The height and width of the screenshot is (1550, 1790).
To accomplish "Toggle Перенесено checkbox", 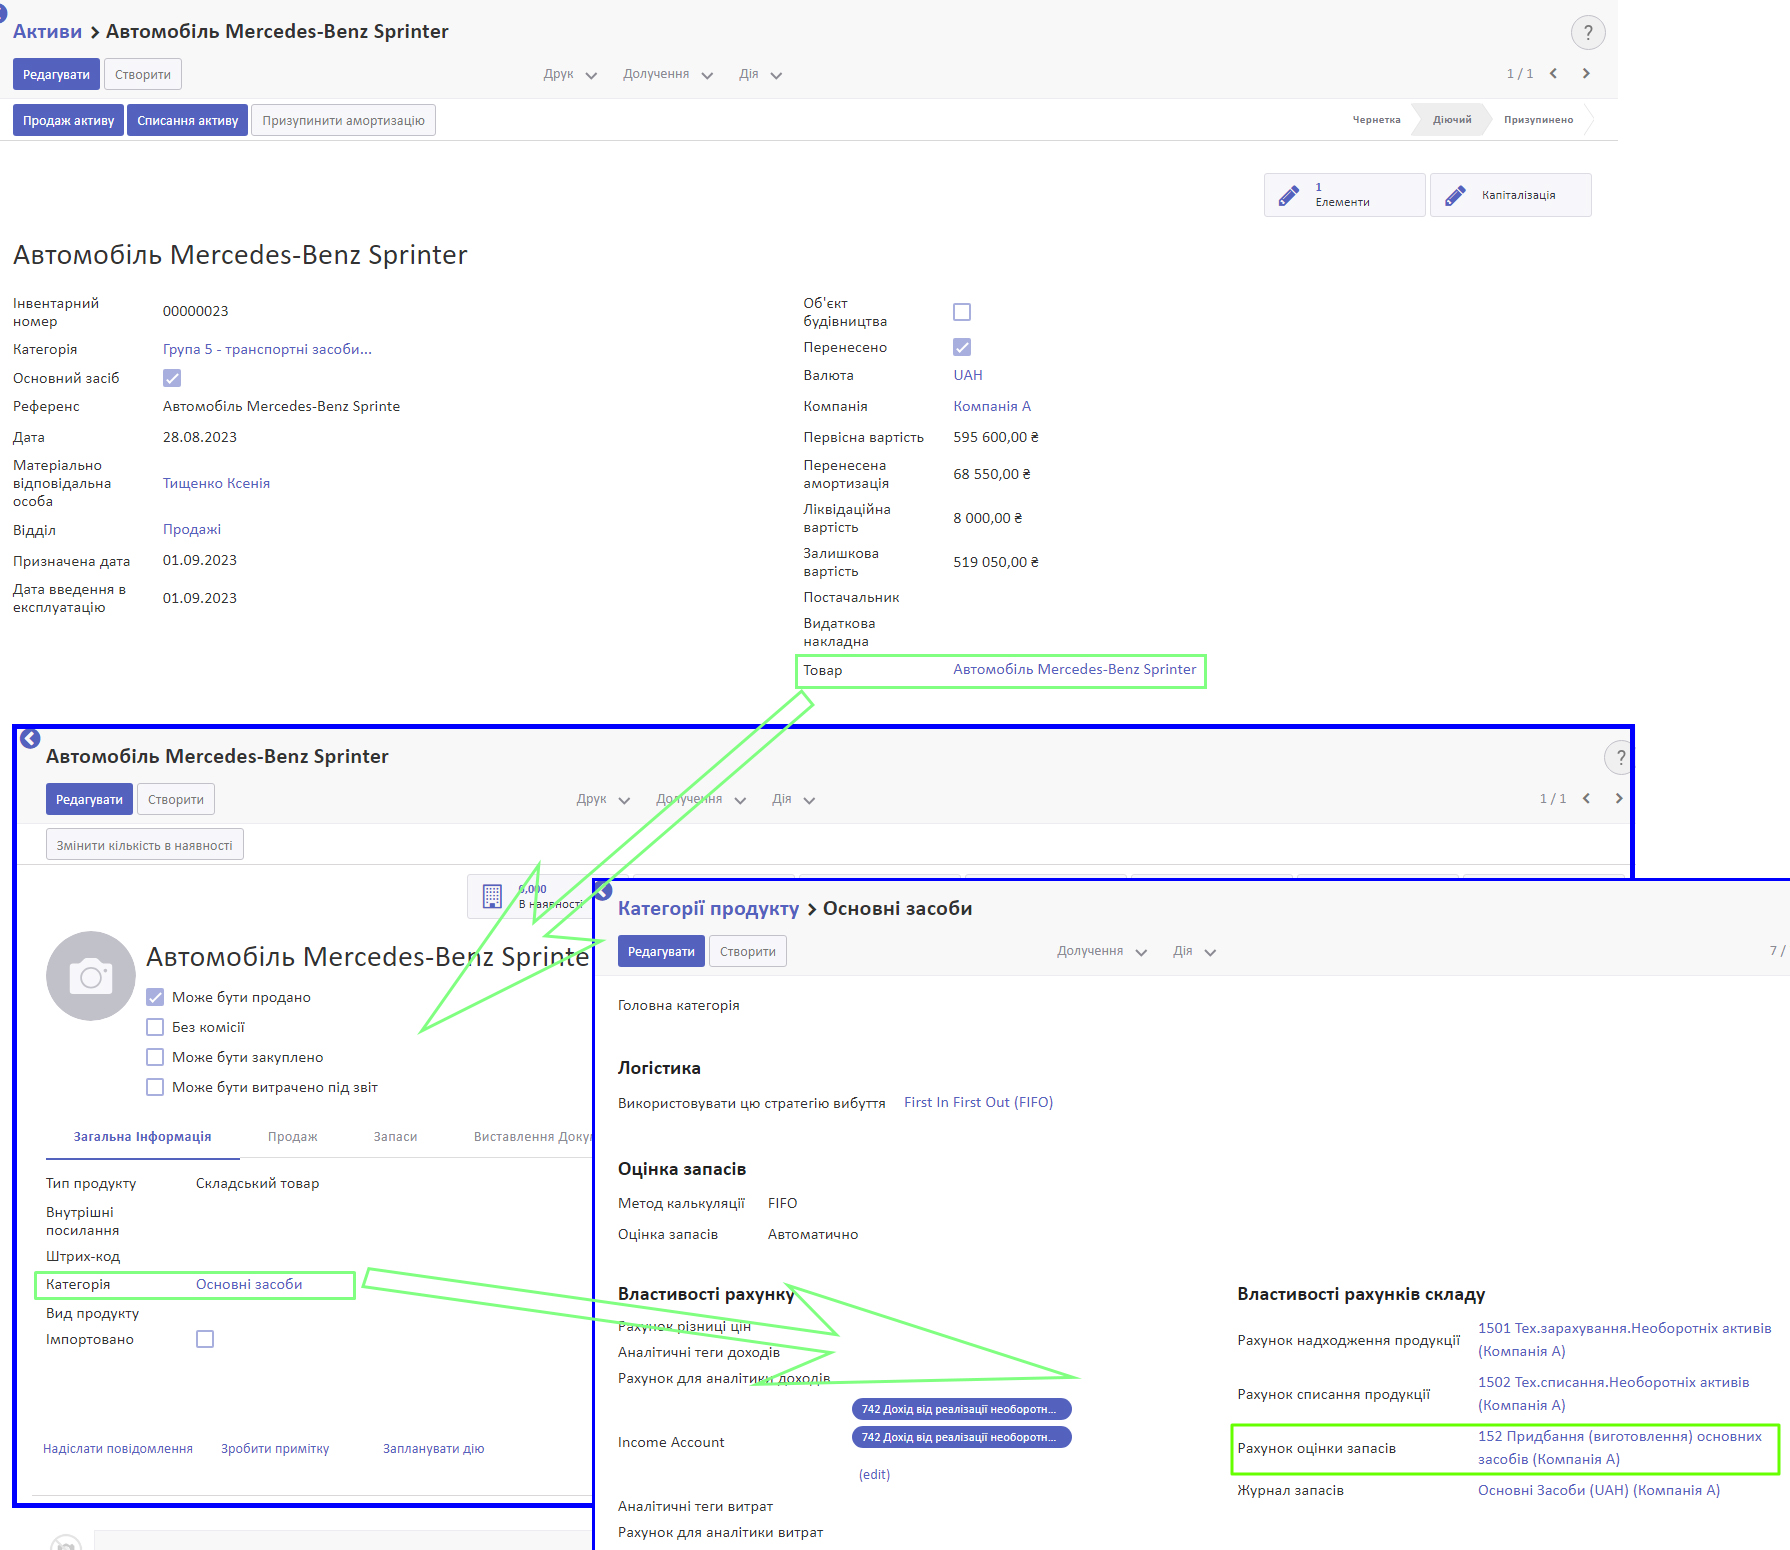I will [962, 347].
